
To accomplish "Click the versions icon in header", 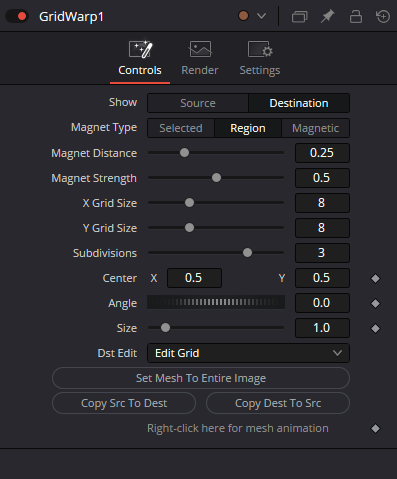I will tap(299, 16).
